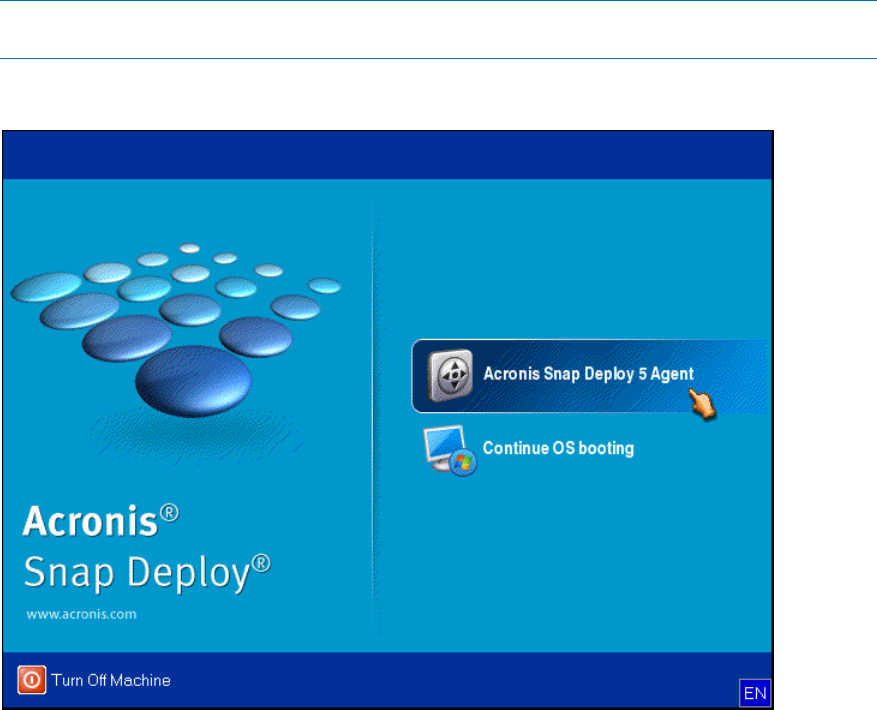Click the dark blue header bar
Viewport: 877px width, 710px height.
pyautogui.click(x=388, y=155)
